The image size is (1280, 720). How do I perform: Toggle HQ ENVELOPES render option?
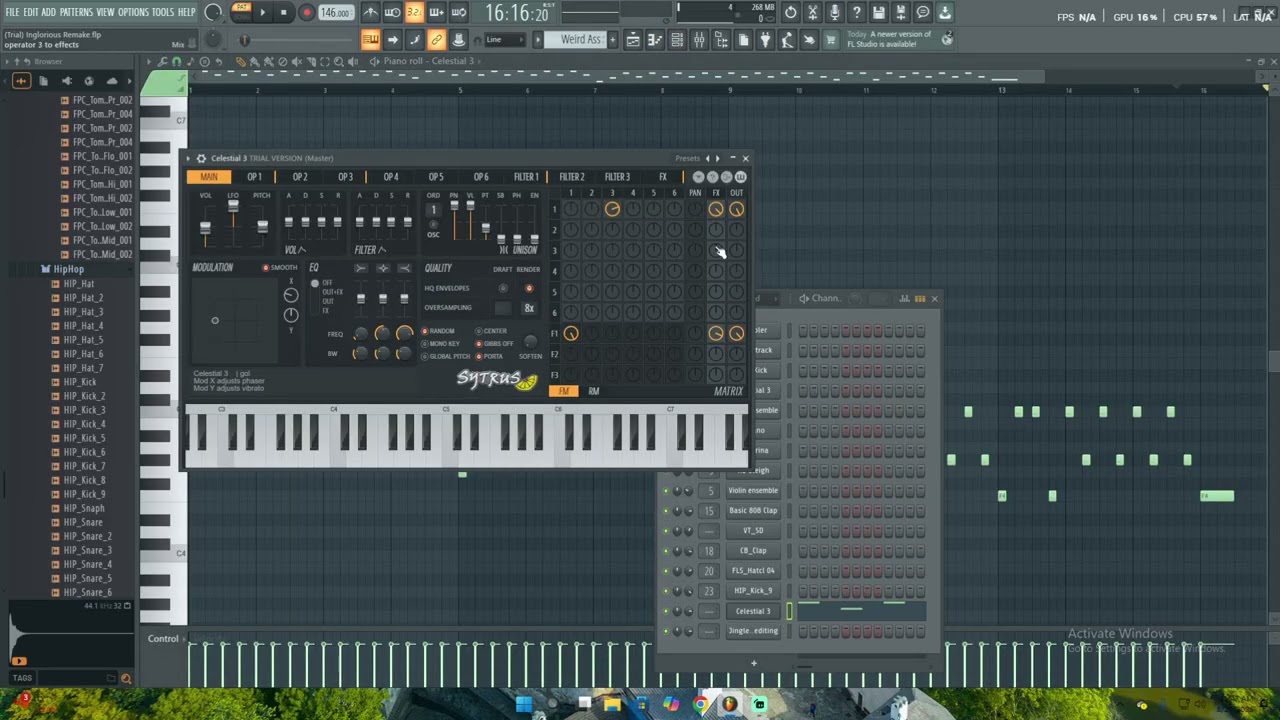529,288
